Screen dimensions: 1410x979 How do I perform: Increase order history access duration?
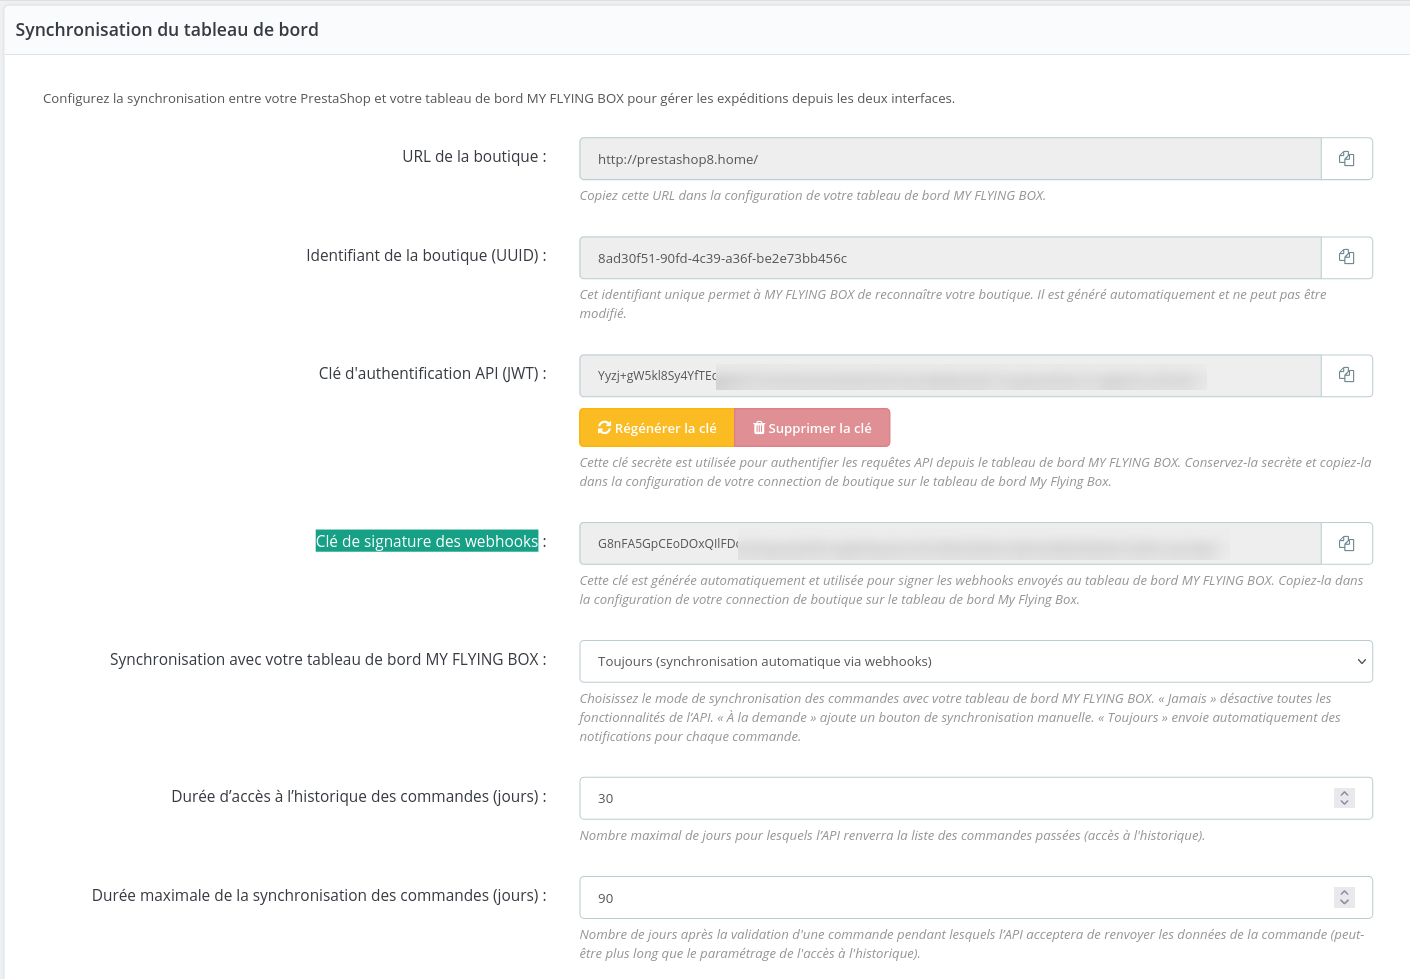(x=1344, y=793)
